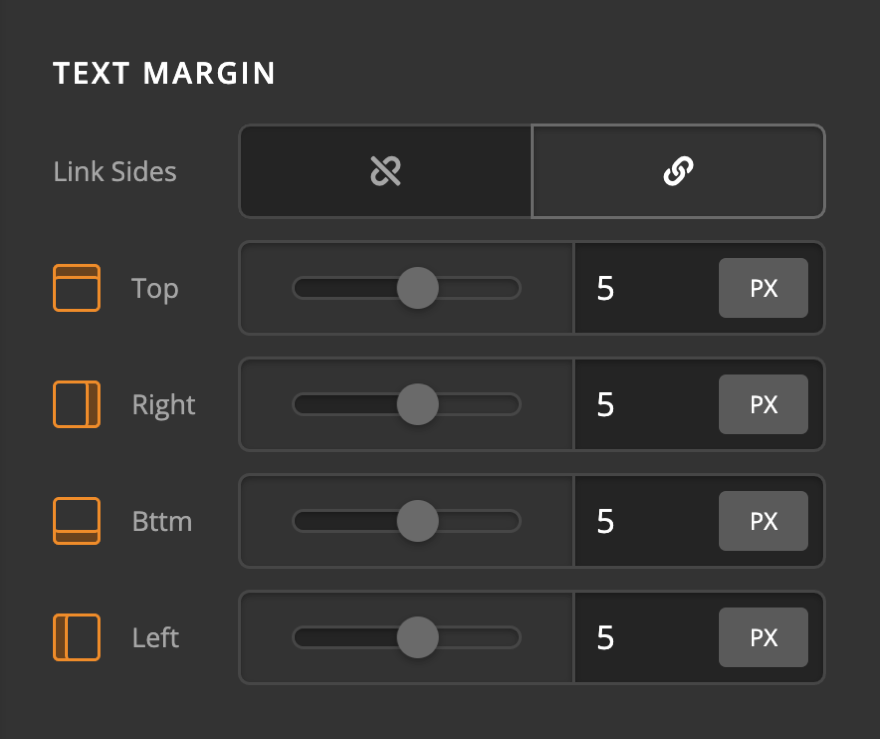880x739 pixels.
Task: Toggle the Link Sides control
Action: pyautogui.click(x=679, y=171)
